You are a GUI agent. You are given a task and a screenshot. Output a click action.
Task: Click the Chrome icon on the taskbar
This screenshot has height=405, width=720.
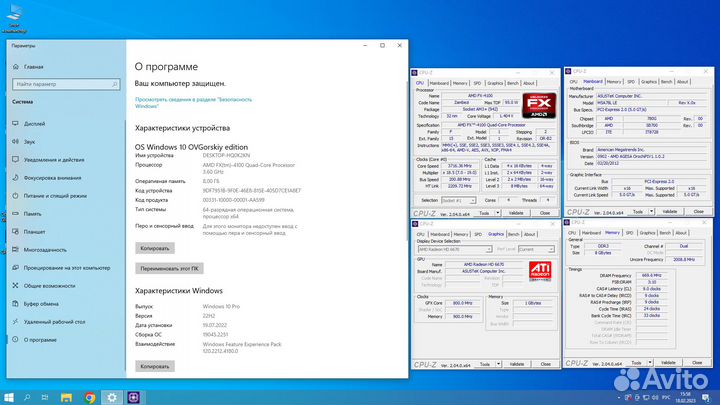[x=91, y=396]
